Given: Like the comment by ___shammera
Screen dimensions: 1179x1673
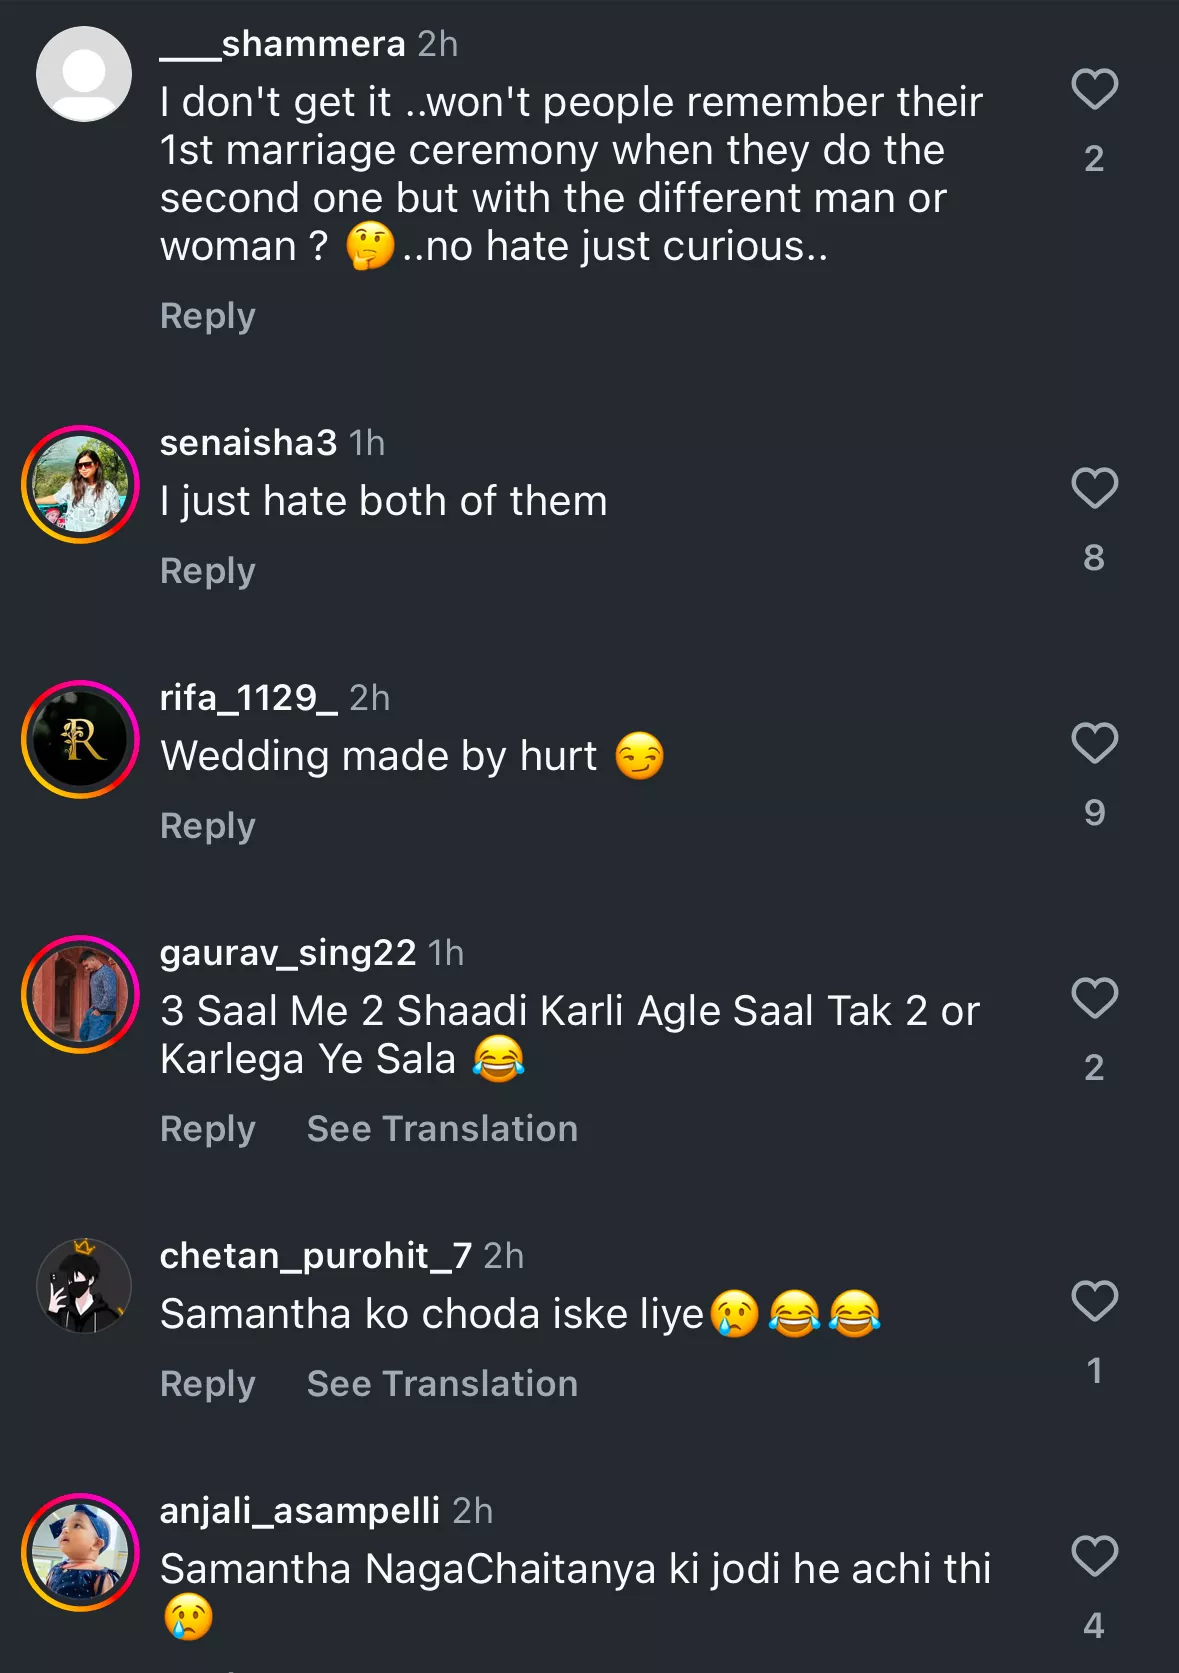Looking at the screenshot, I should click(1094, 89).
